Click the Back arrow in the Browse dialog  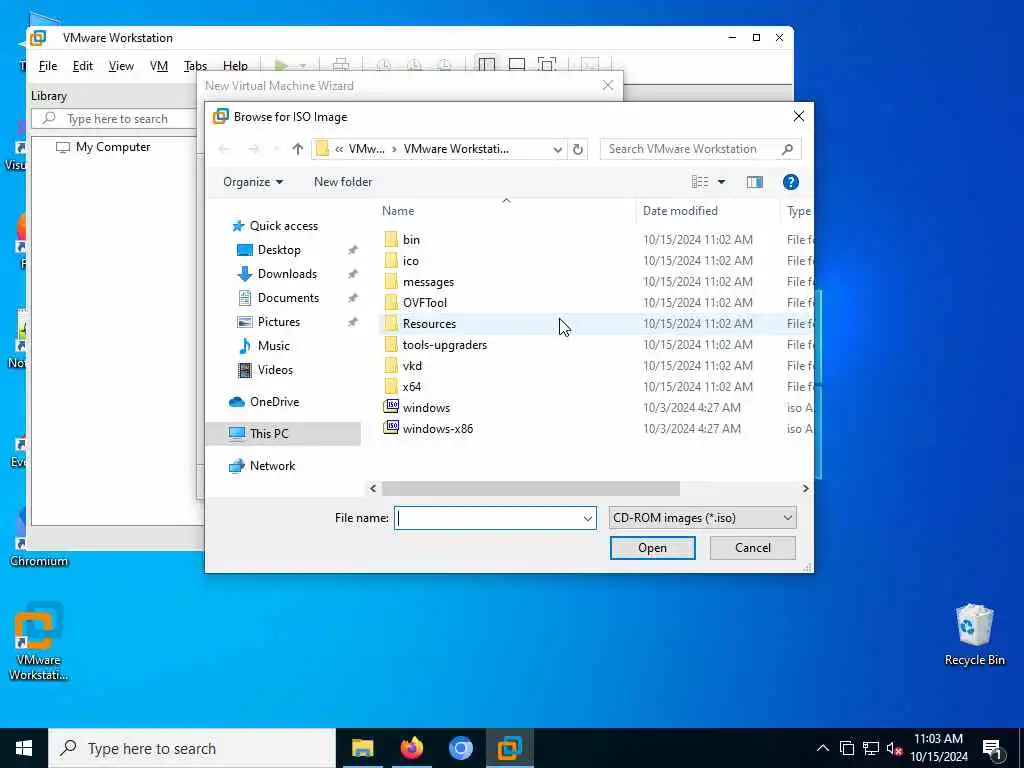coord(225,149)
